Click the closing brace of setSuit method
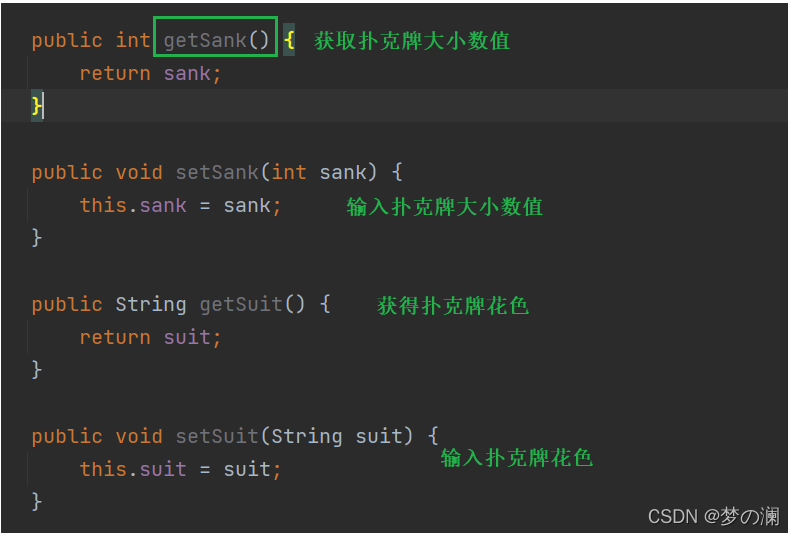The image size is (795, 536). (x=37, y=501)
